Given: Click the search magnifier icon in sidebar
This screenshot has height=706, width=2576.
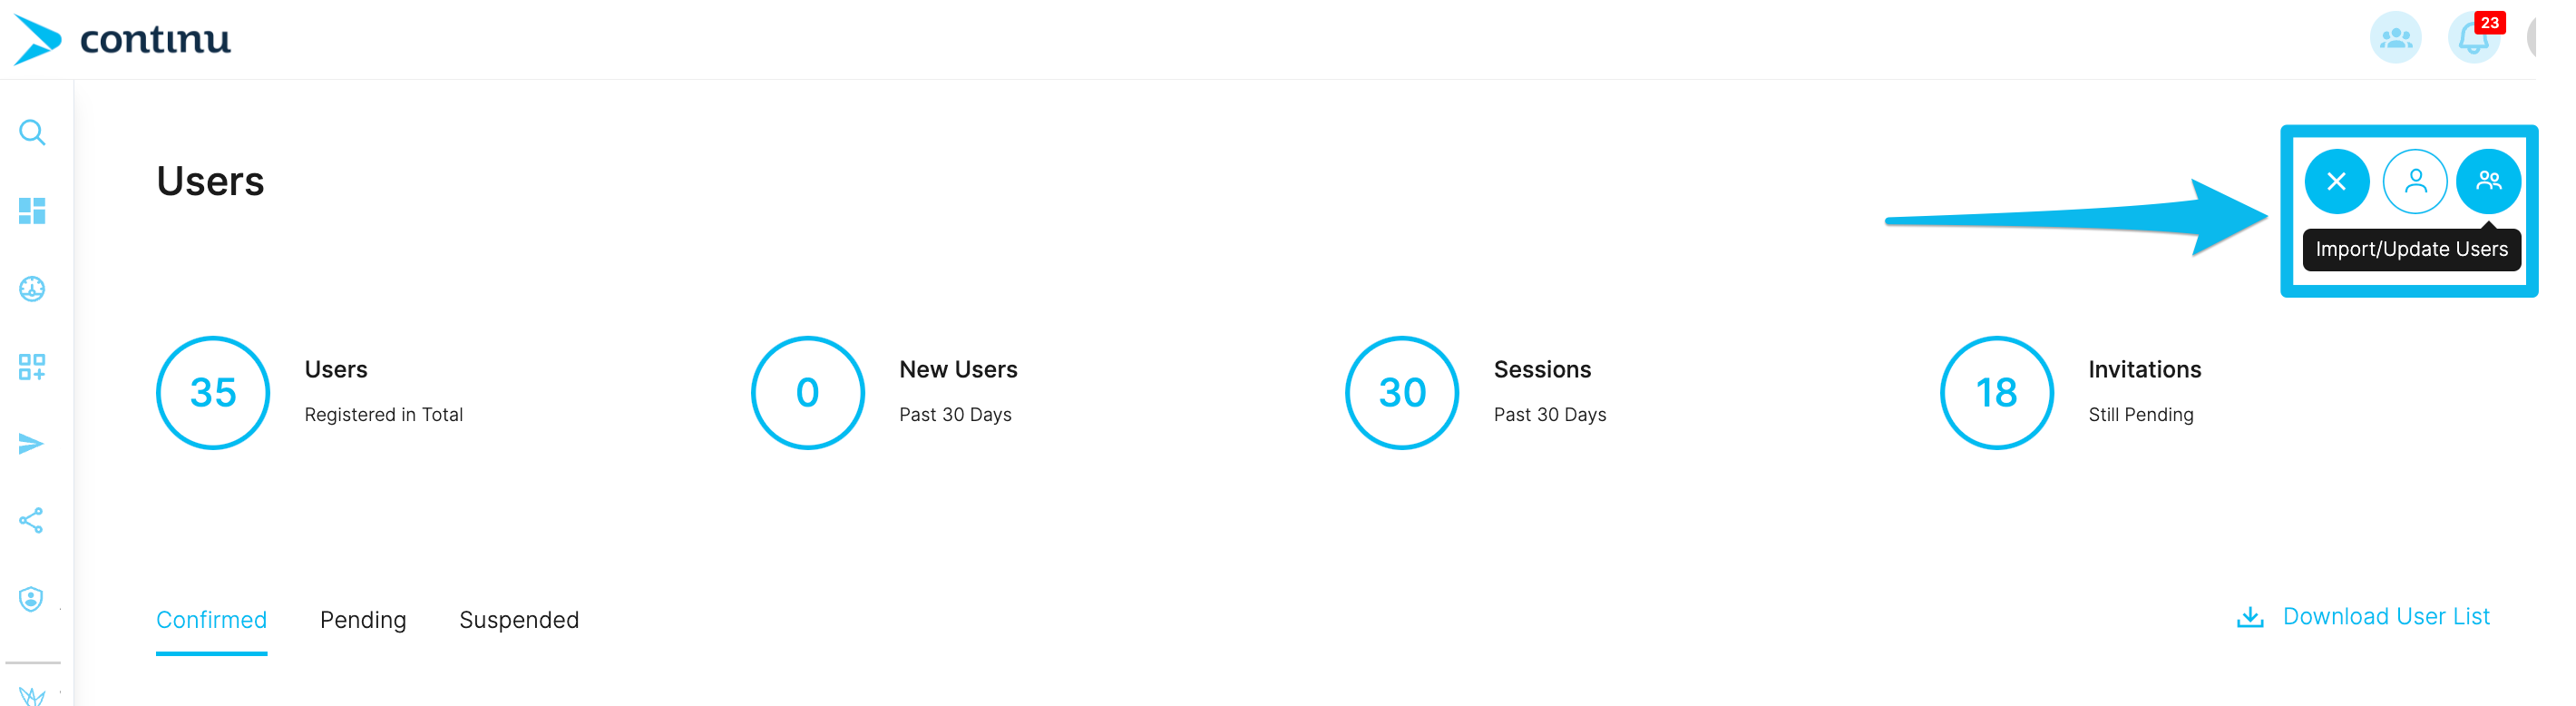Looking at the screenshot, I should coord(32,133).
